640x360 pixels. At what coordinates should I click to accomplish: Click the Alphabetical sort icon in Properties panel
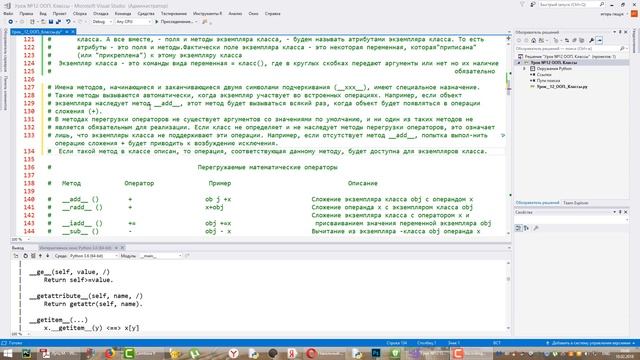click(x=526, y=228)
